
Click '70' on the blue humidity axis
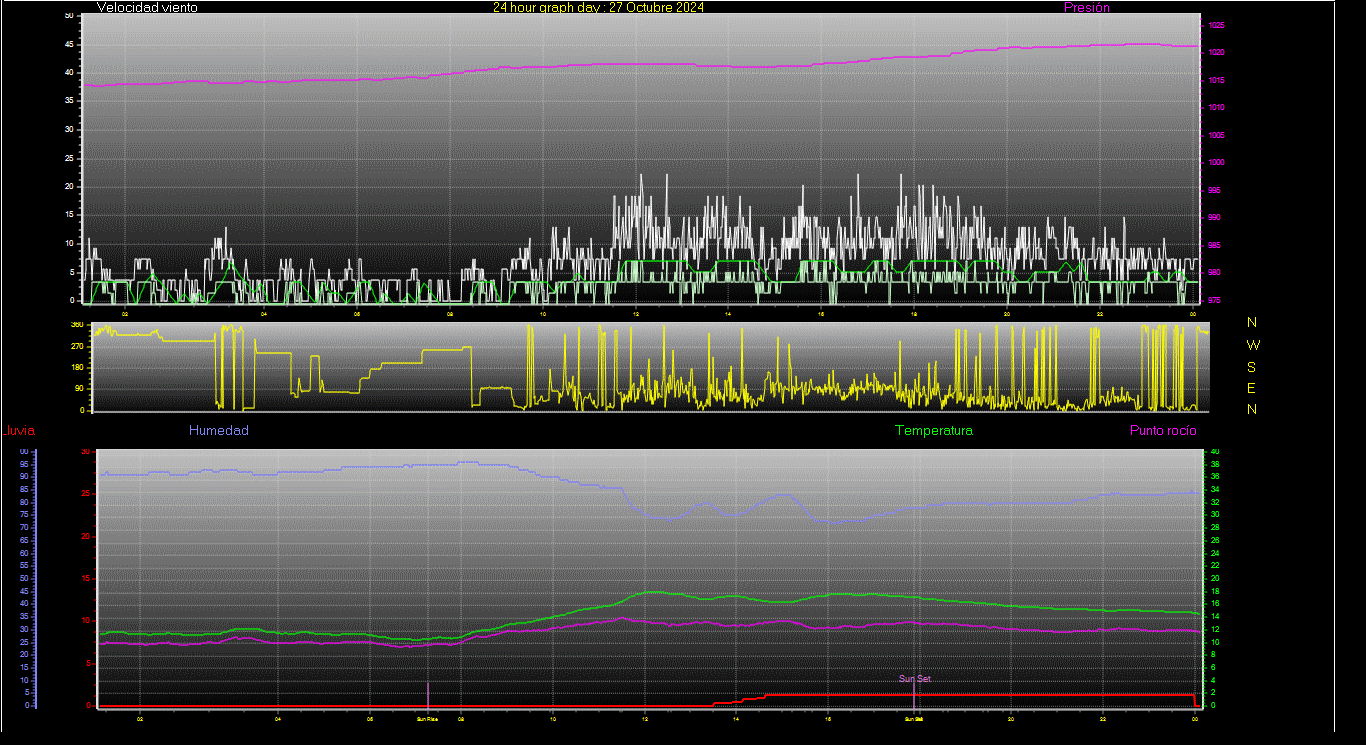(x=25, y=527)
